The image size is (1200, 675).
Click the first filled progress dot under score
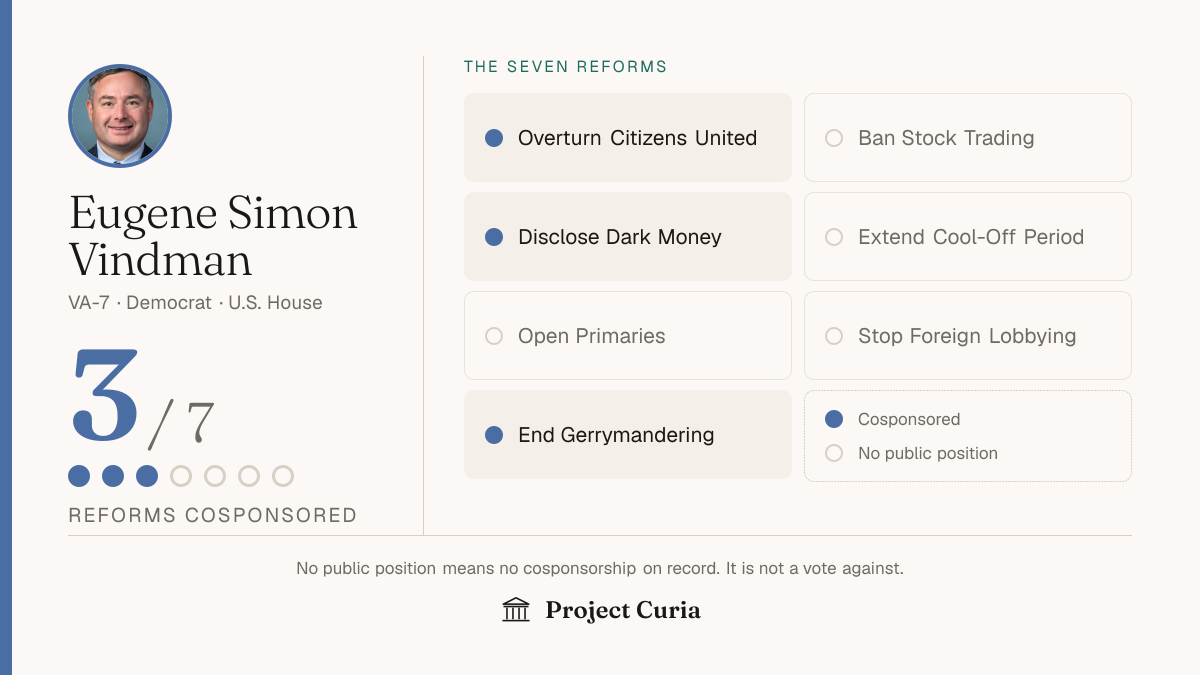pyautogui.click(x=79, y=476)
